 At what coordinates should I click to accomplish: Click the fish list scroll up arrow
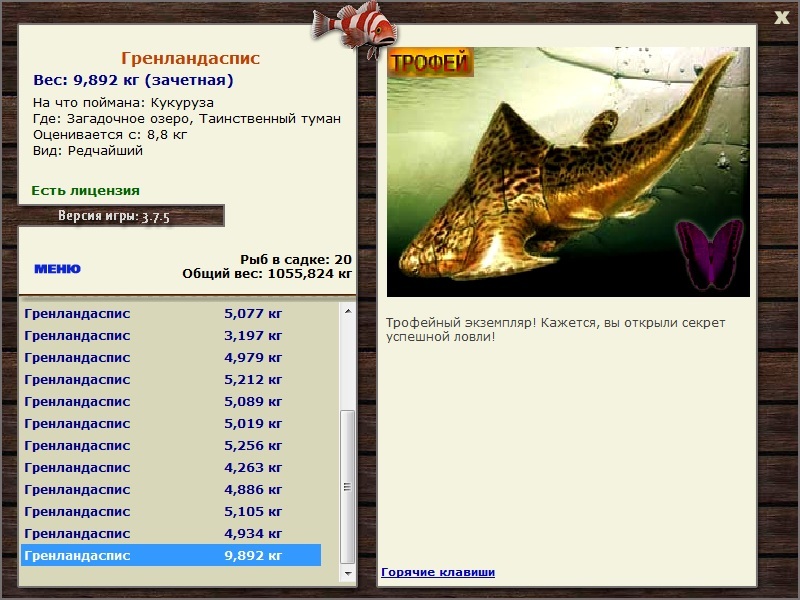tap(347, 311)
